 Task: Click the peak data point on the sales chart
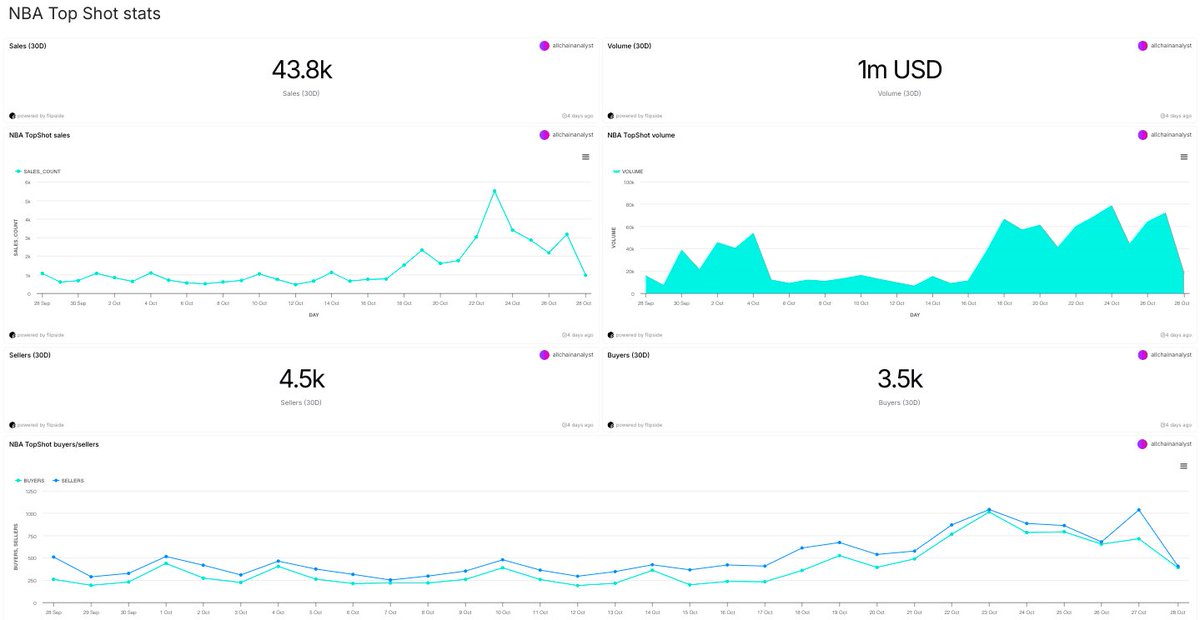[x=494, y=191]
